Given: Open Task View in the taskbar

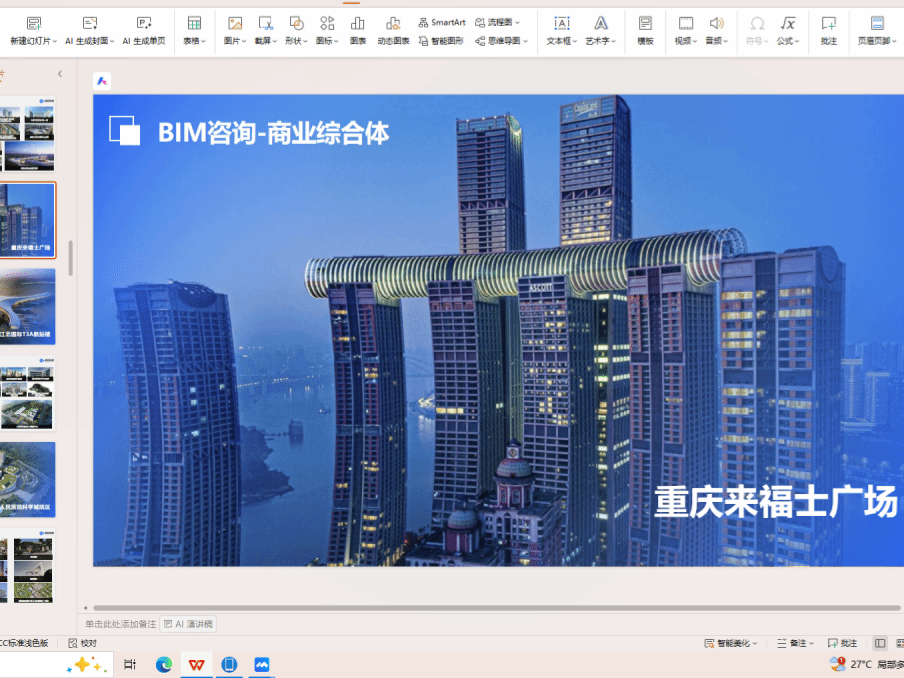Looking at the screenshot, I should click(130, 664).
